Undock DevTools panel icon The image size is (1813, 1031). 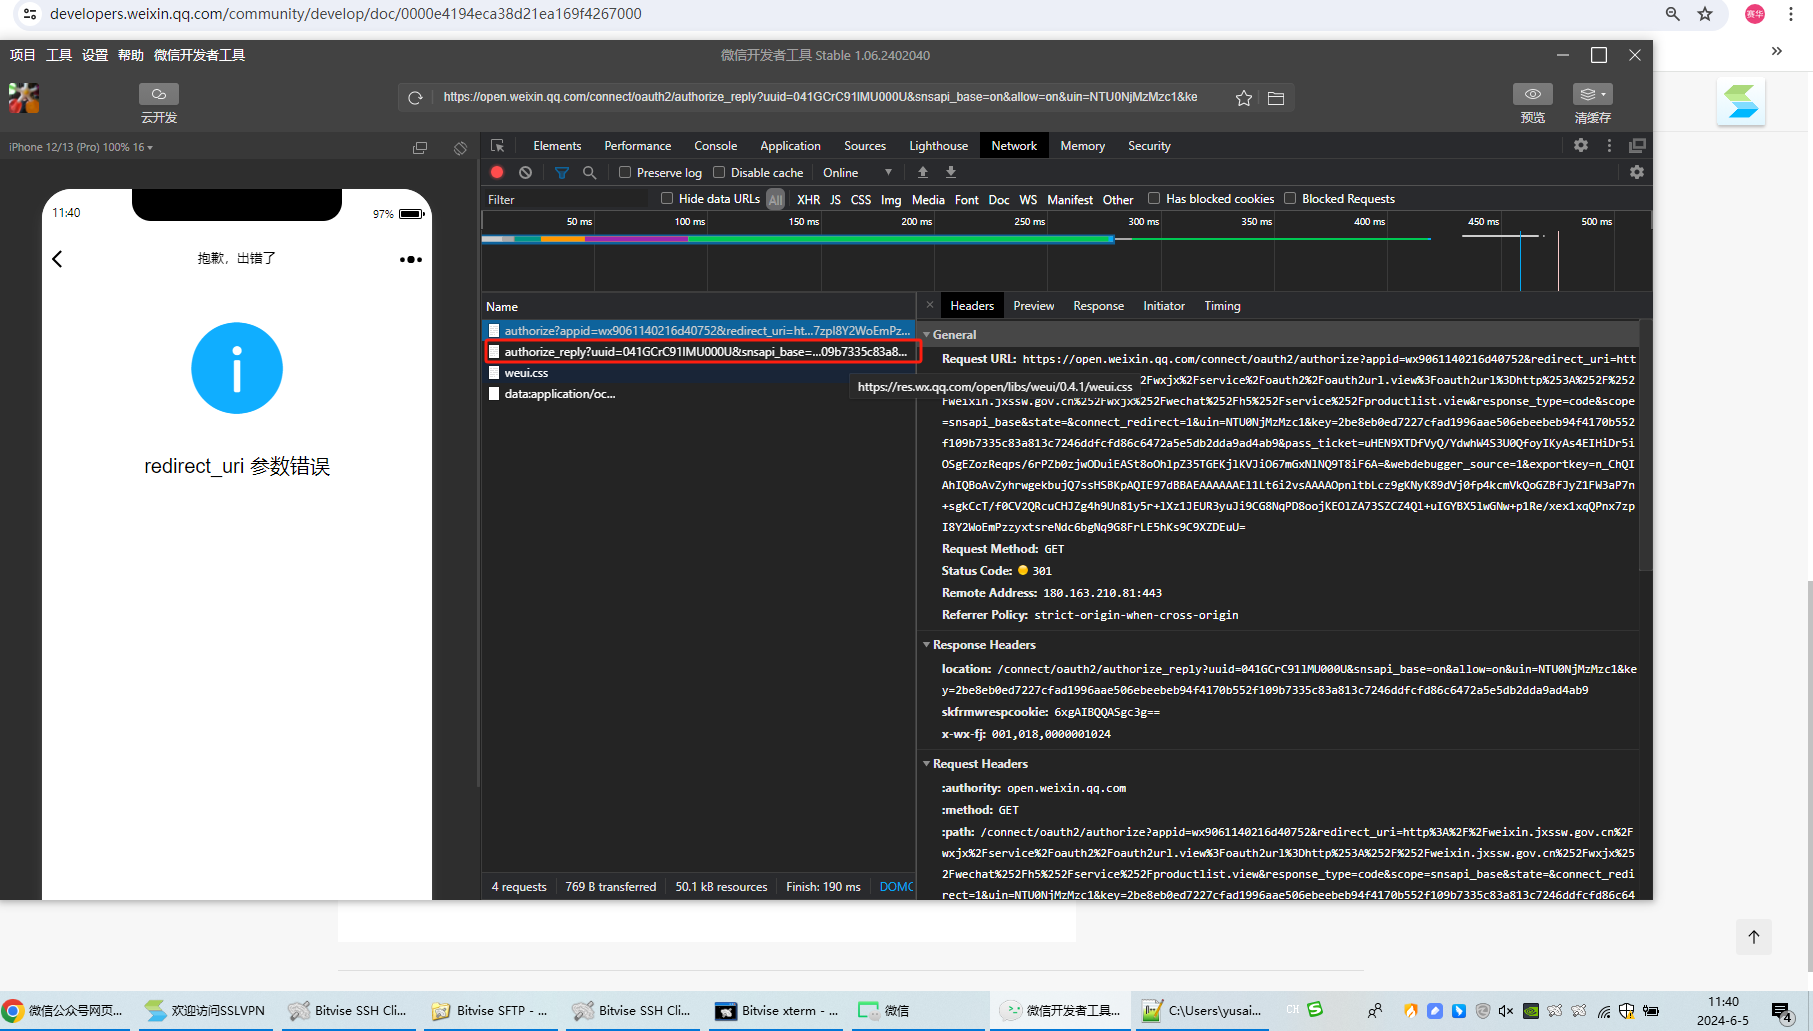(1637, 146)
